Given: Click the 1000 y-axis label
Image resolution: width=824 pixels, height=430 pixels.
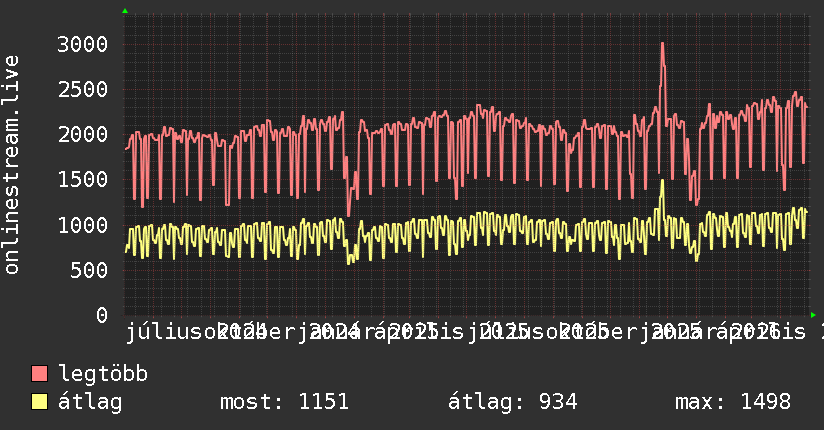Looking at the screenshot, I should click(x=83, y=225).
